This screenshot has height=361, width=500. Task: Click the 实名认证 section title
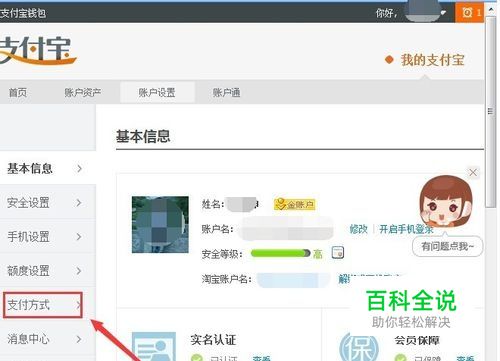[213, 340]
